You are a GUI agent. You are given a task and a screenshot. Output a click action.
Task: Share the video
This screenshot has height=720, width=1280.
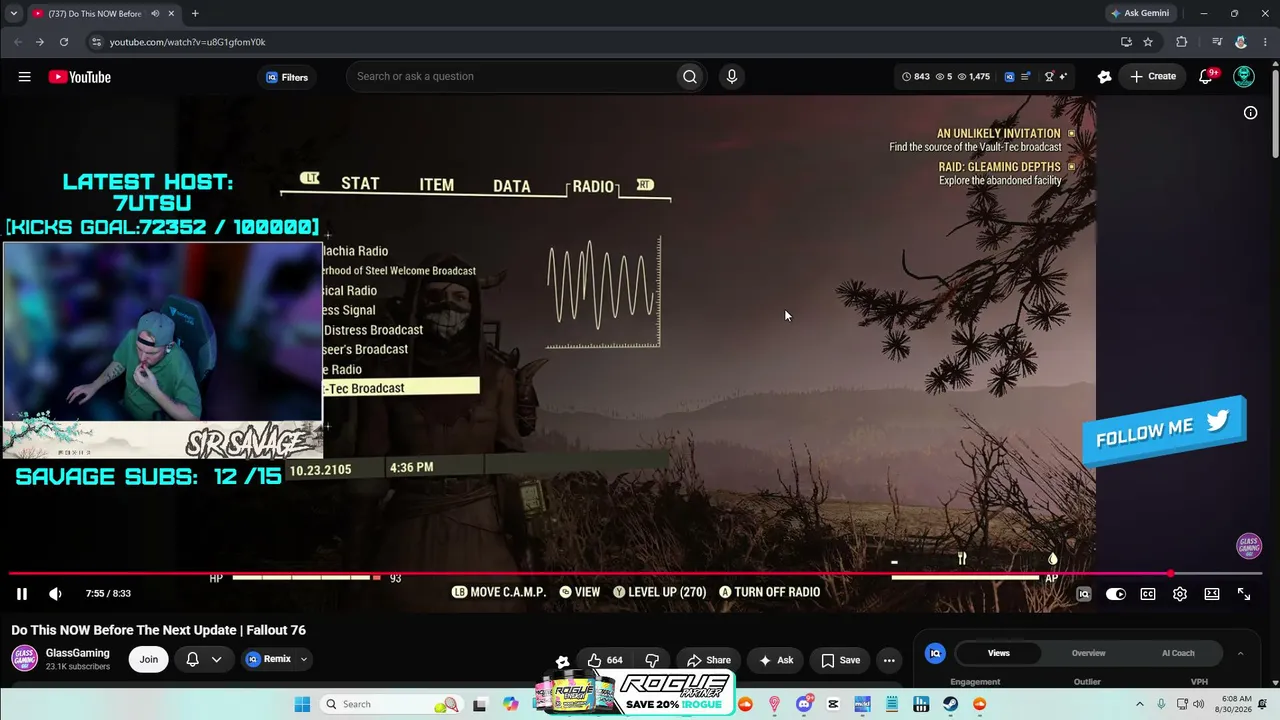pos(709,660)
